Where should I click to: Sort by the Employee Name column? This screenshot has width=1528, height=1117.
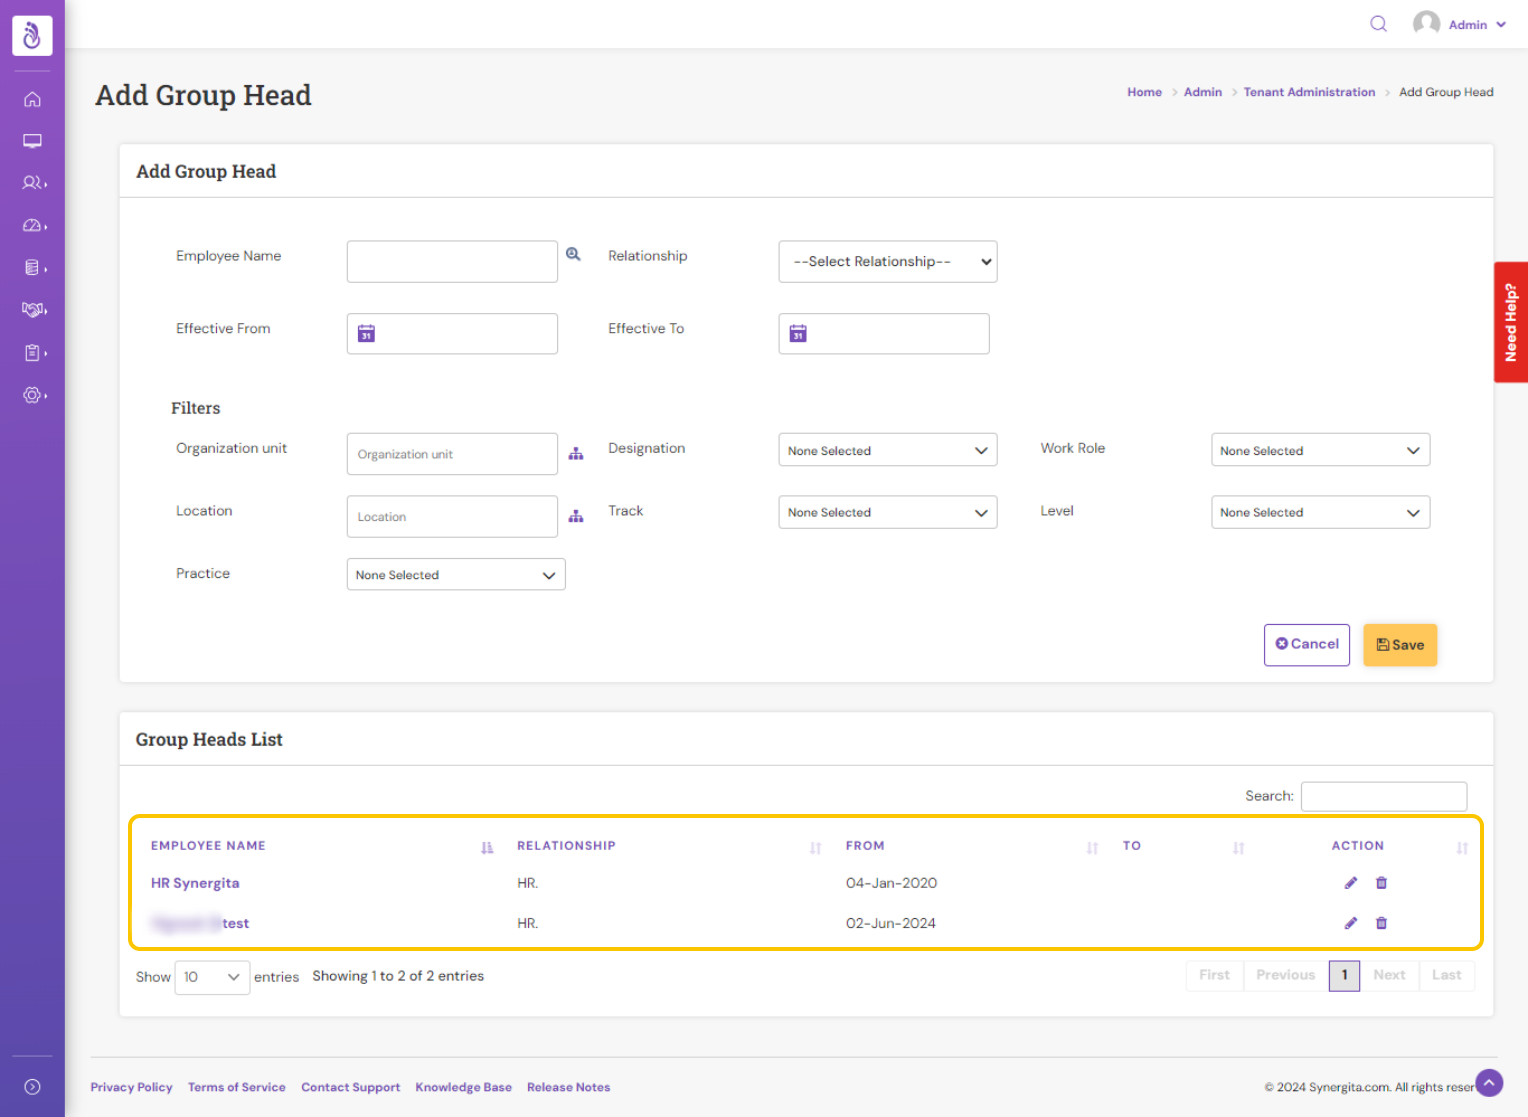click(487, 847)
